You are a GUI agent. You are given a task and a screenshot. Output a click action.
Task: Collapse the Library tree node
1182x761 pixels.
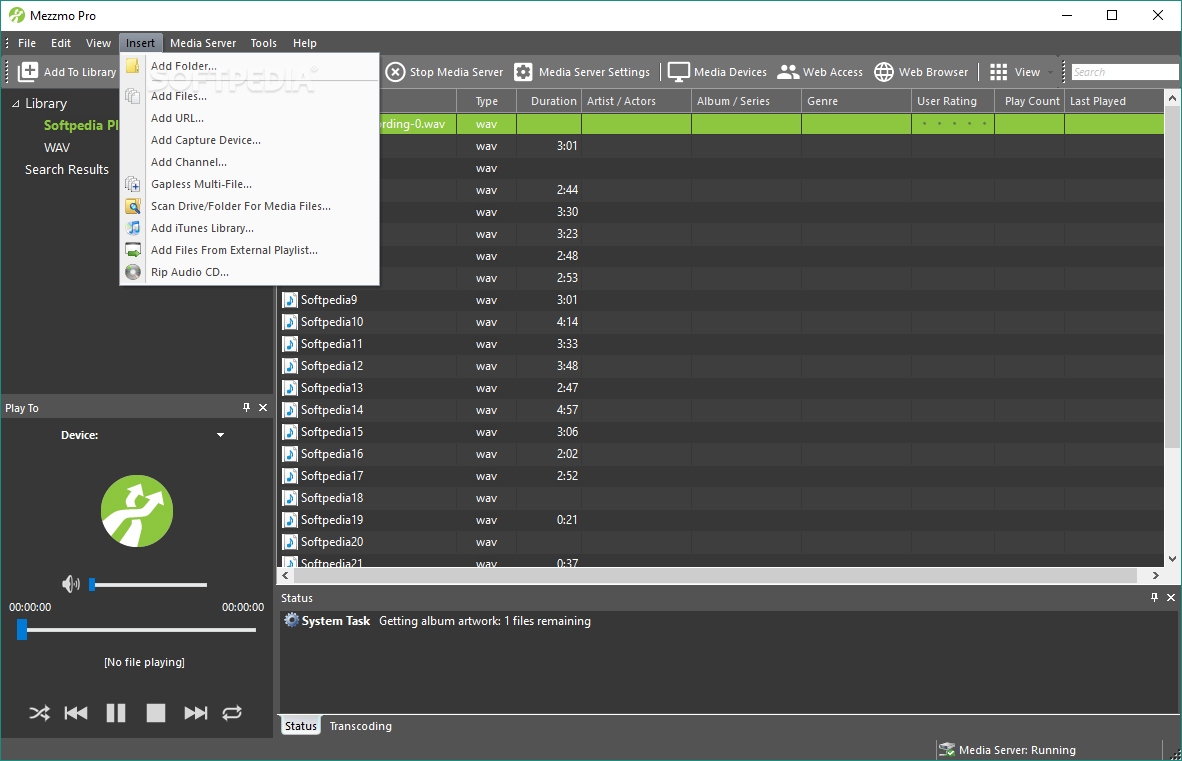click(x=15, y=104)
